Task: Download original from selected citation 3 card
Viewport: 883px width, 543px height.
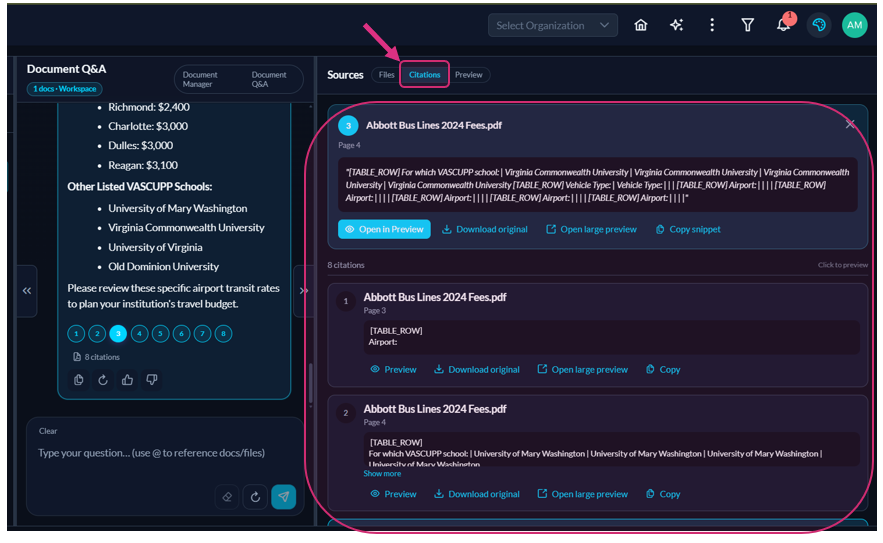Action: (485, 229)
